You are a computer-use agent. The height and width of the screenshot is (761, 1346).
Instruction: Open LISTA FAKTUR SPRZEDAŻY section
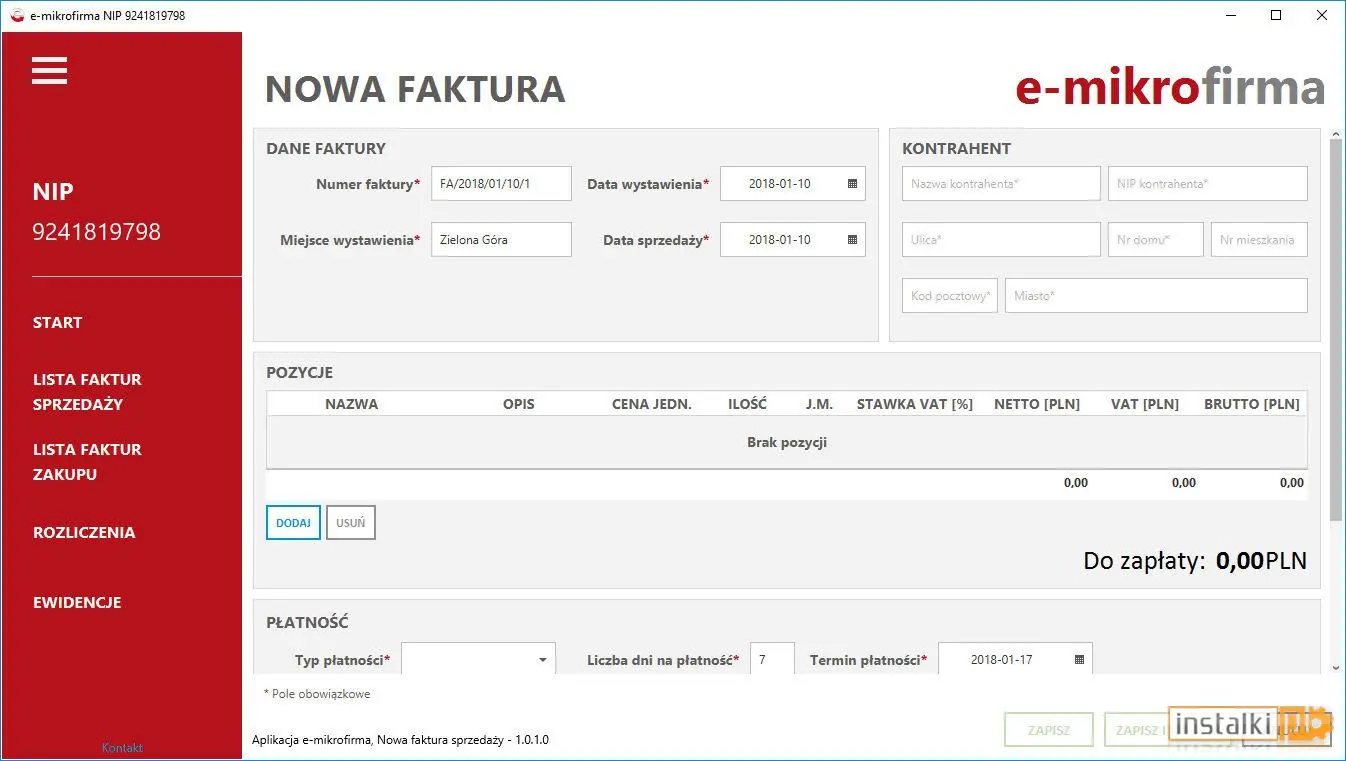pos(87,391)
